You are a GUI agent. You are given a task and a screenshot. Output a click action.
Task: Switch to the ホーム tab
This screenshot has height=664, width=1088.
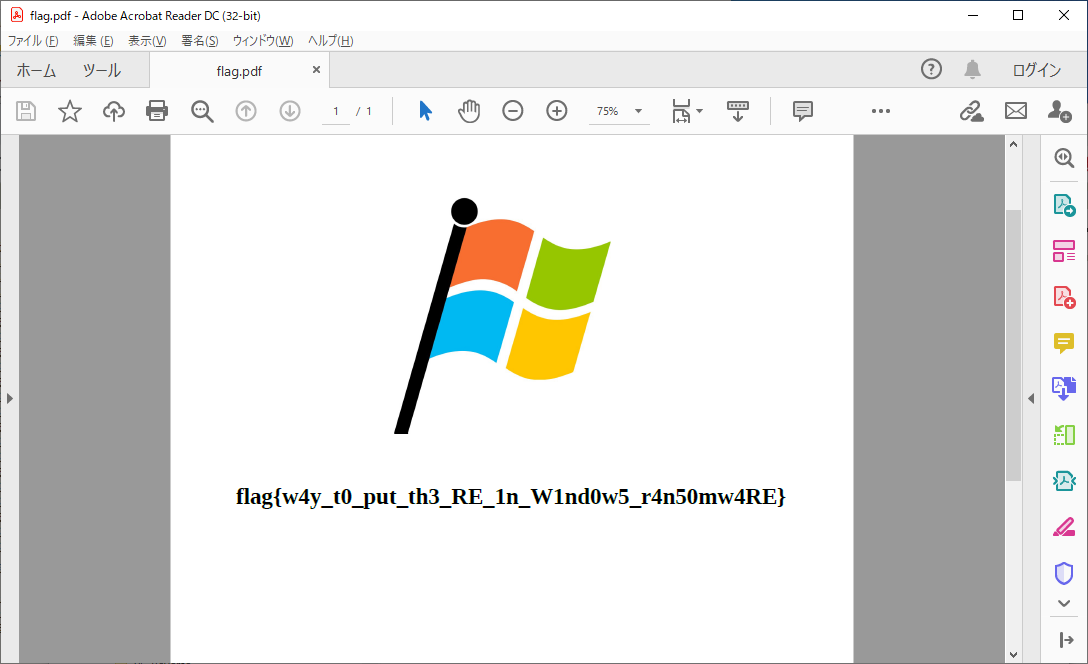36,70
